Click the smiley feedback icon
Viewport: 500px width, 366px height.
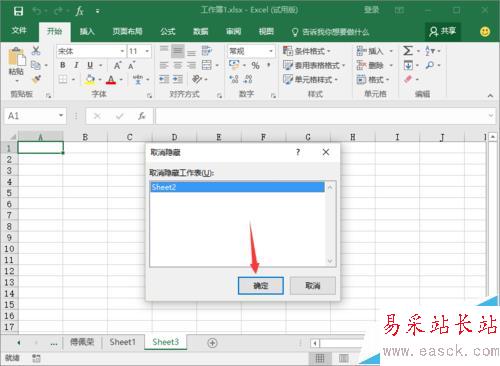(485, 32)
